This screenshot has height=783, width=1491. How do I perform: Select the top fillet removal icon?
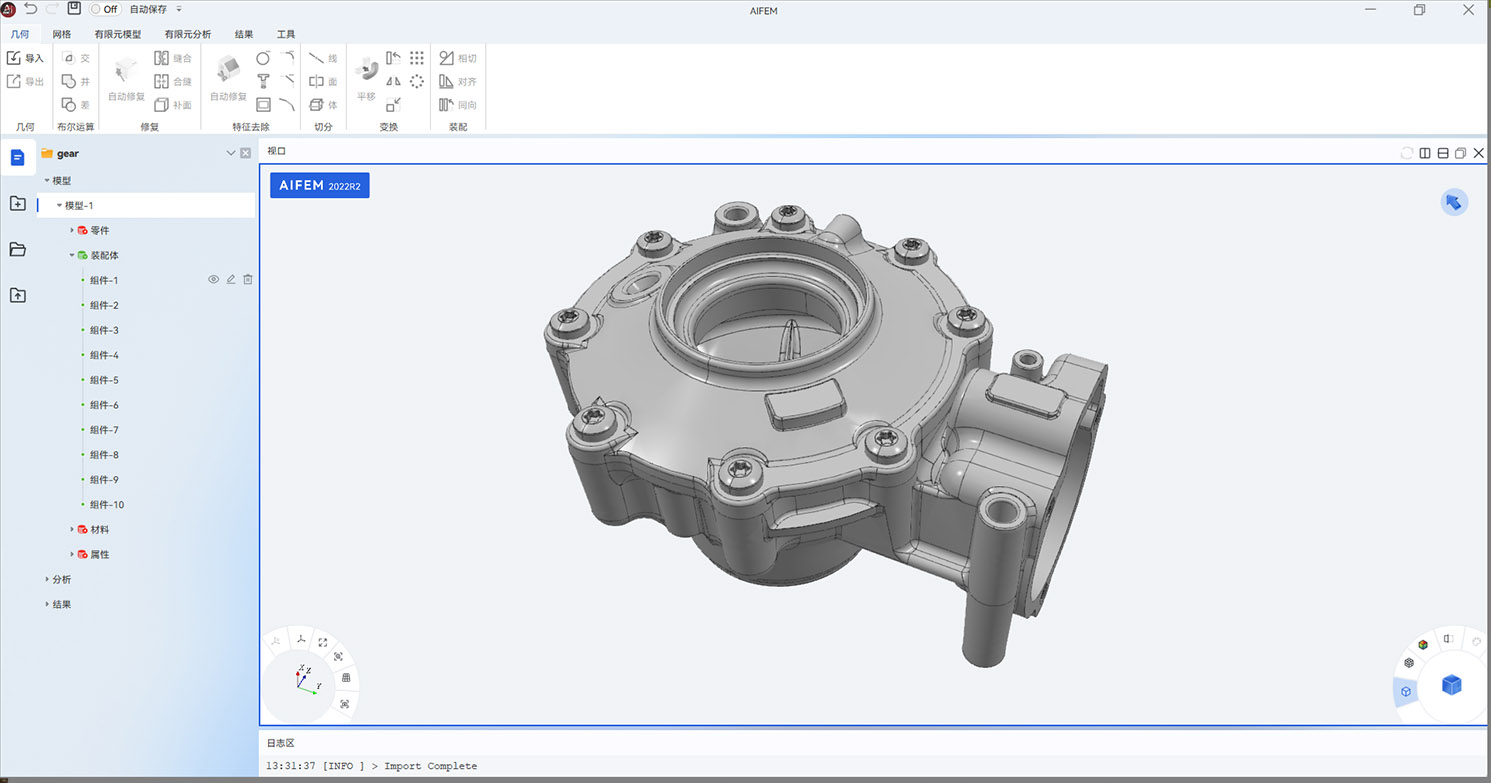288,58
